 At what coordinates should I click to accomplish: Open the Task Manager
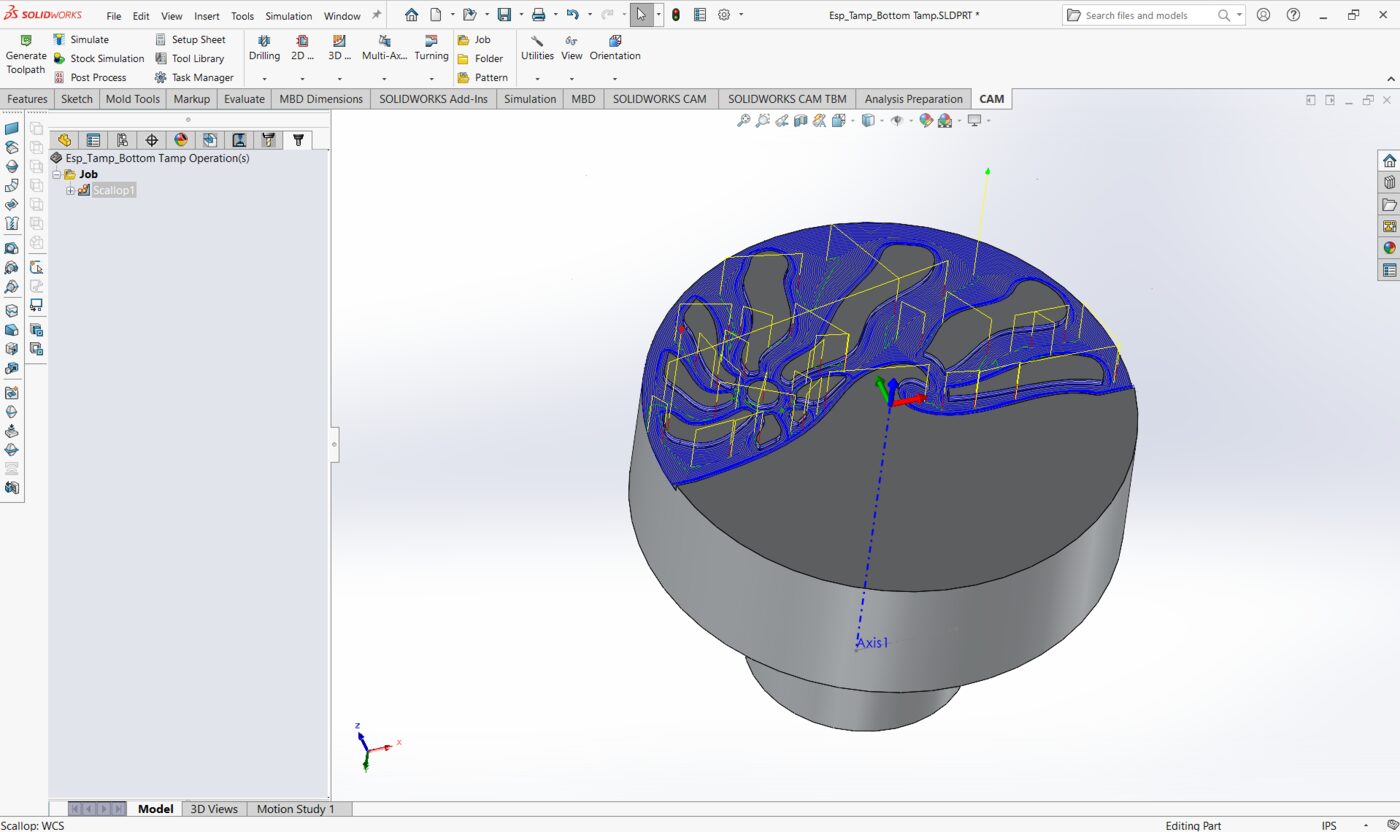pos(194,77)
